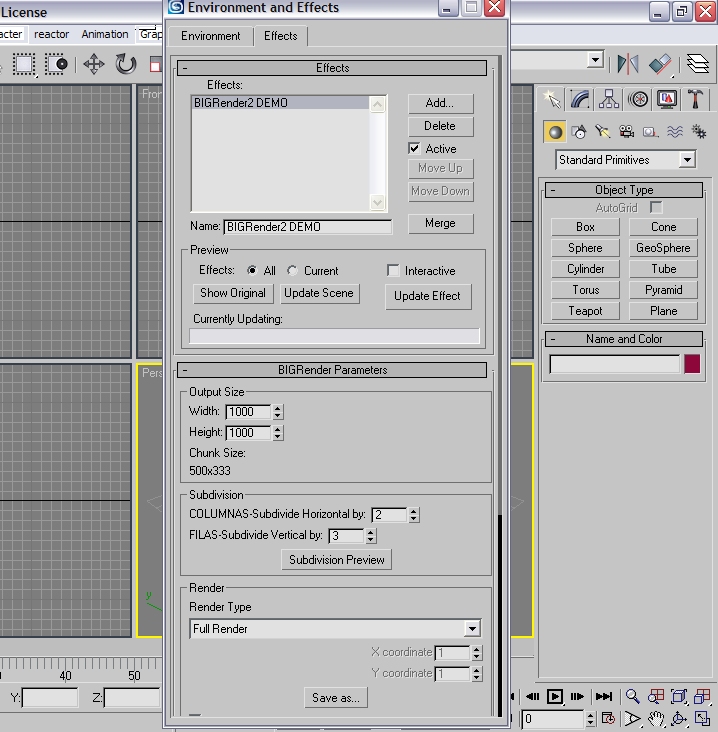Open the main toolbar dropdown arrow
Image resolution: width=718 pixels, height=732 pixels.
tap(595, 60)
